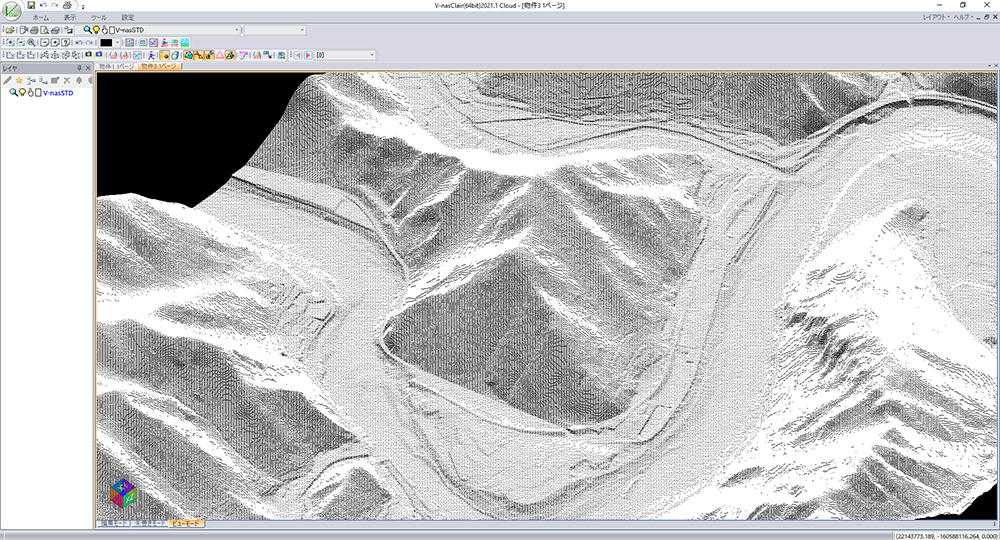Click the 3D orientation cube in viewport
The image size is (1000, 540).
tap(123, 493)
